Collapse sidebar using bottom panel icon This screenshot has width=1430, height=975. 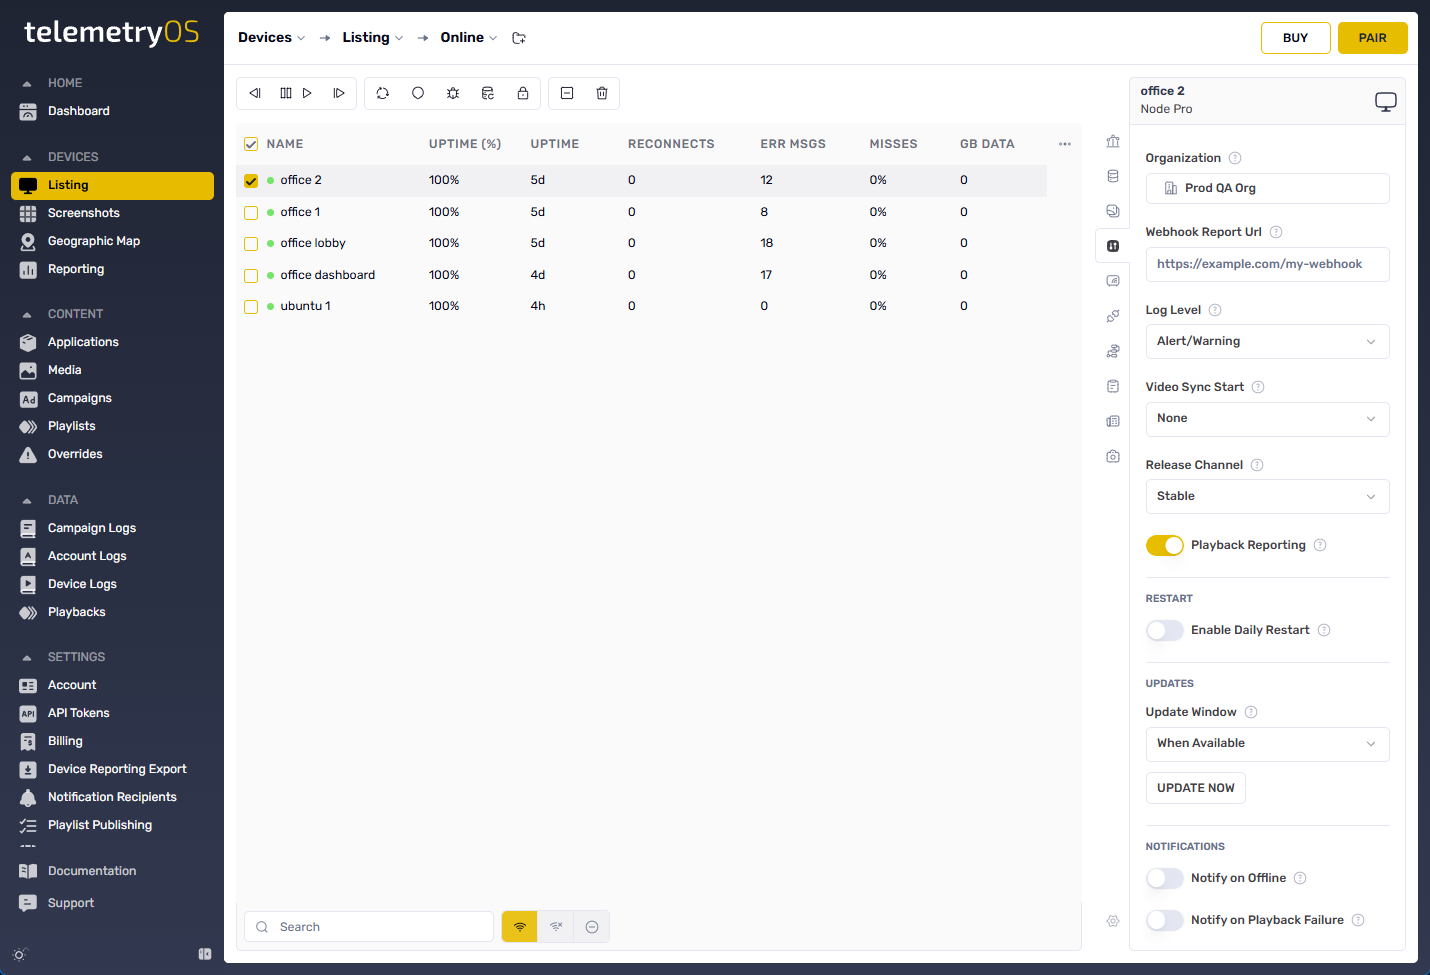pyautogui.click(x=205, y=954)
